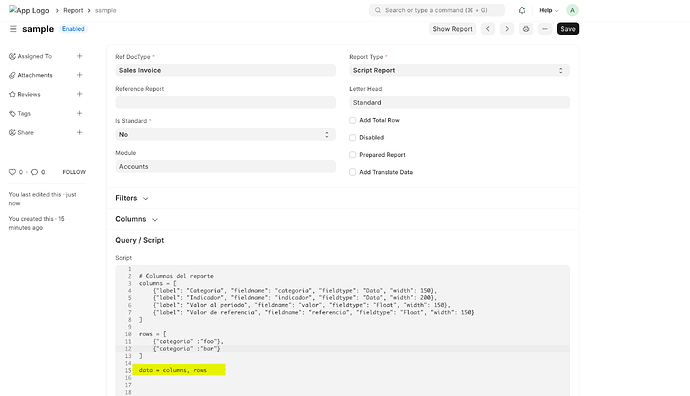Enable the Add Total Row checkbox
690x396 pixels.
[352, 120]
